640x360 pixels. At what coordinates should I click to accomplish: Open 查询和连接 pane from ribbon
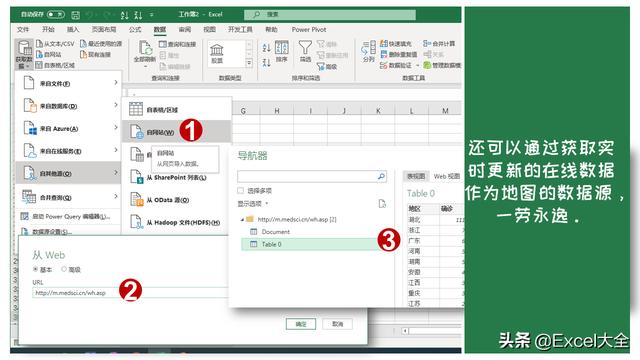[178, 44]
